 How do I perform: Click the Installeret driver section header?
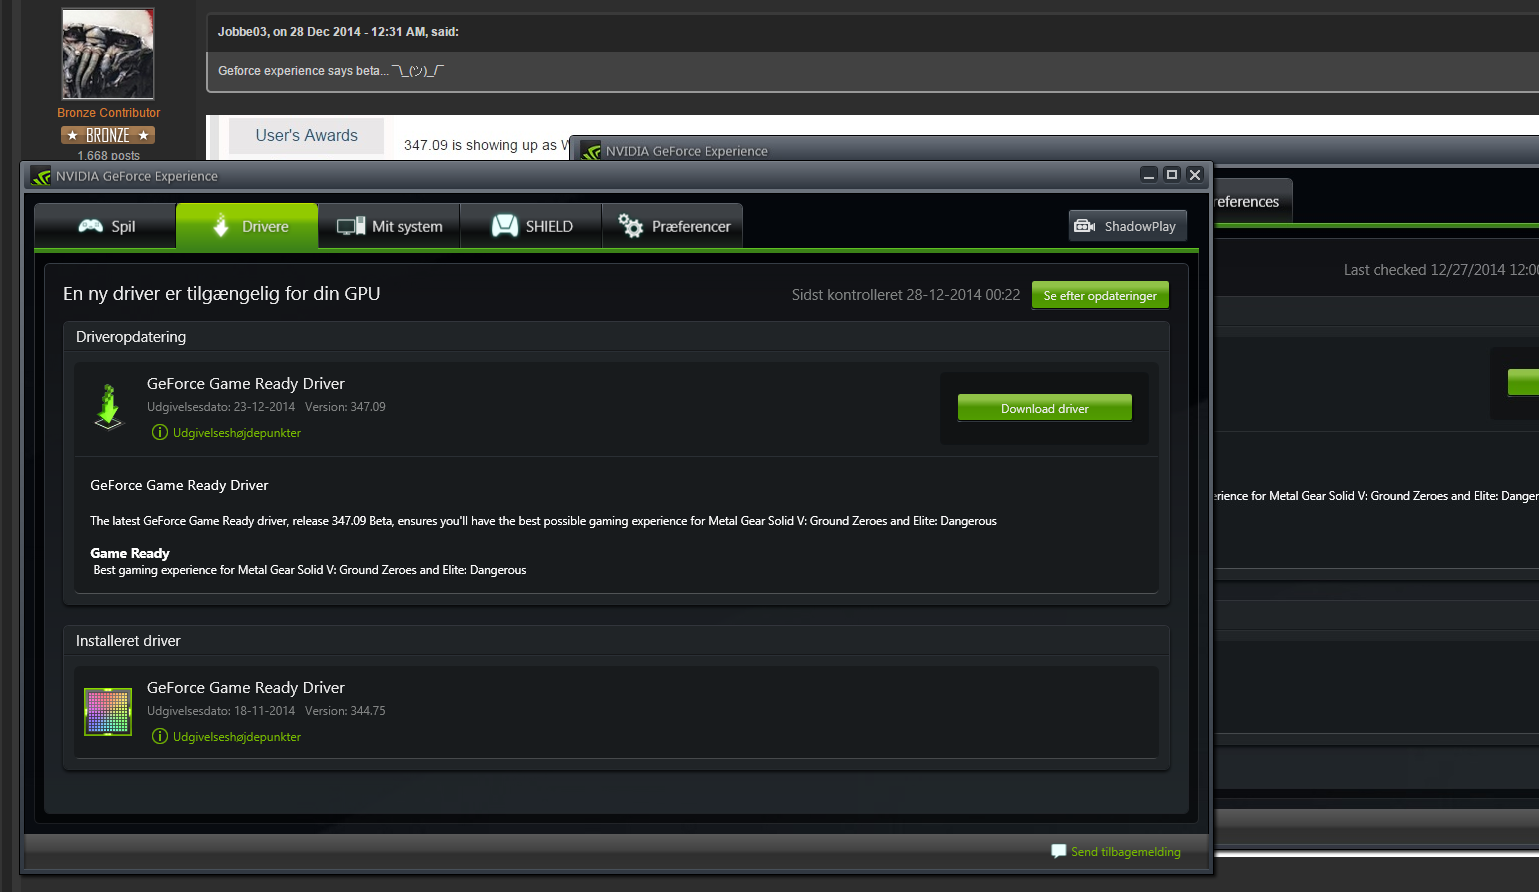[x=128, y=641]
